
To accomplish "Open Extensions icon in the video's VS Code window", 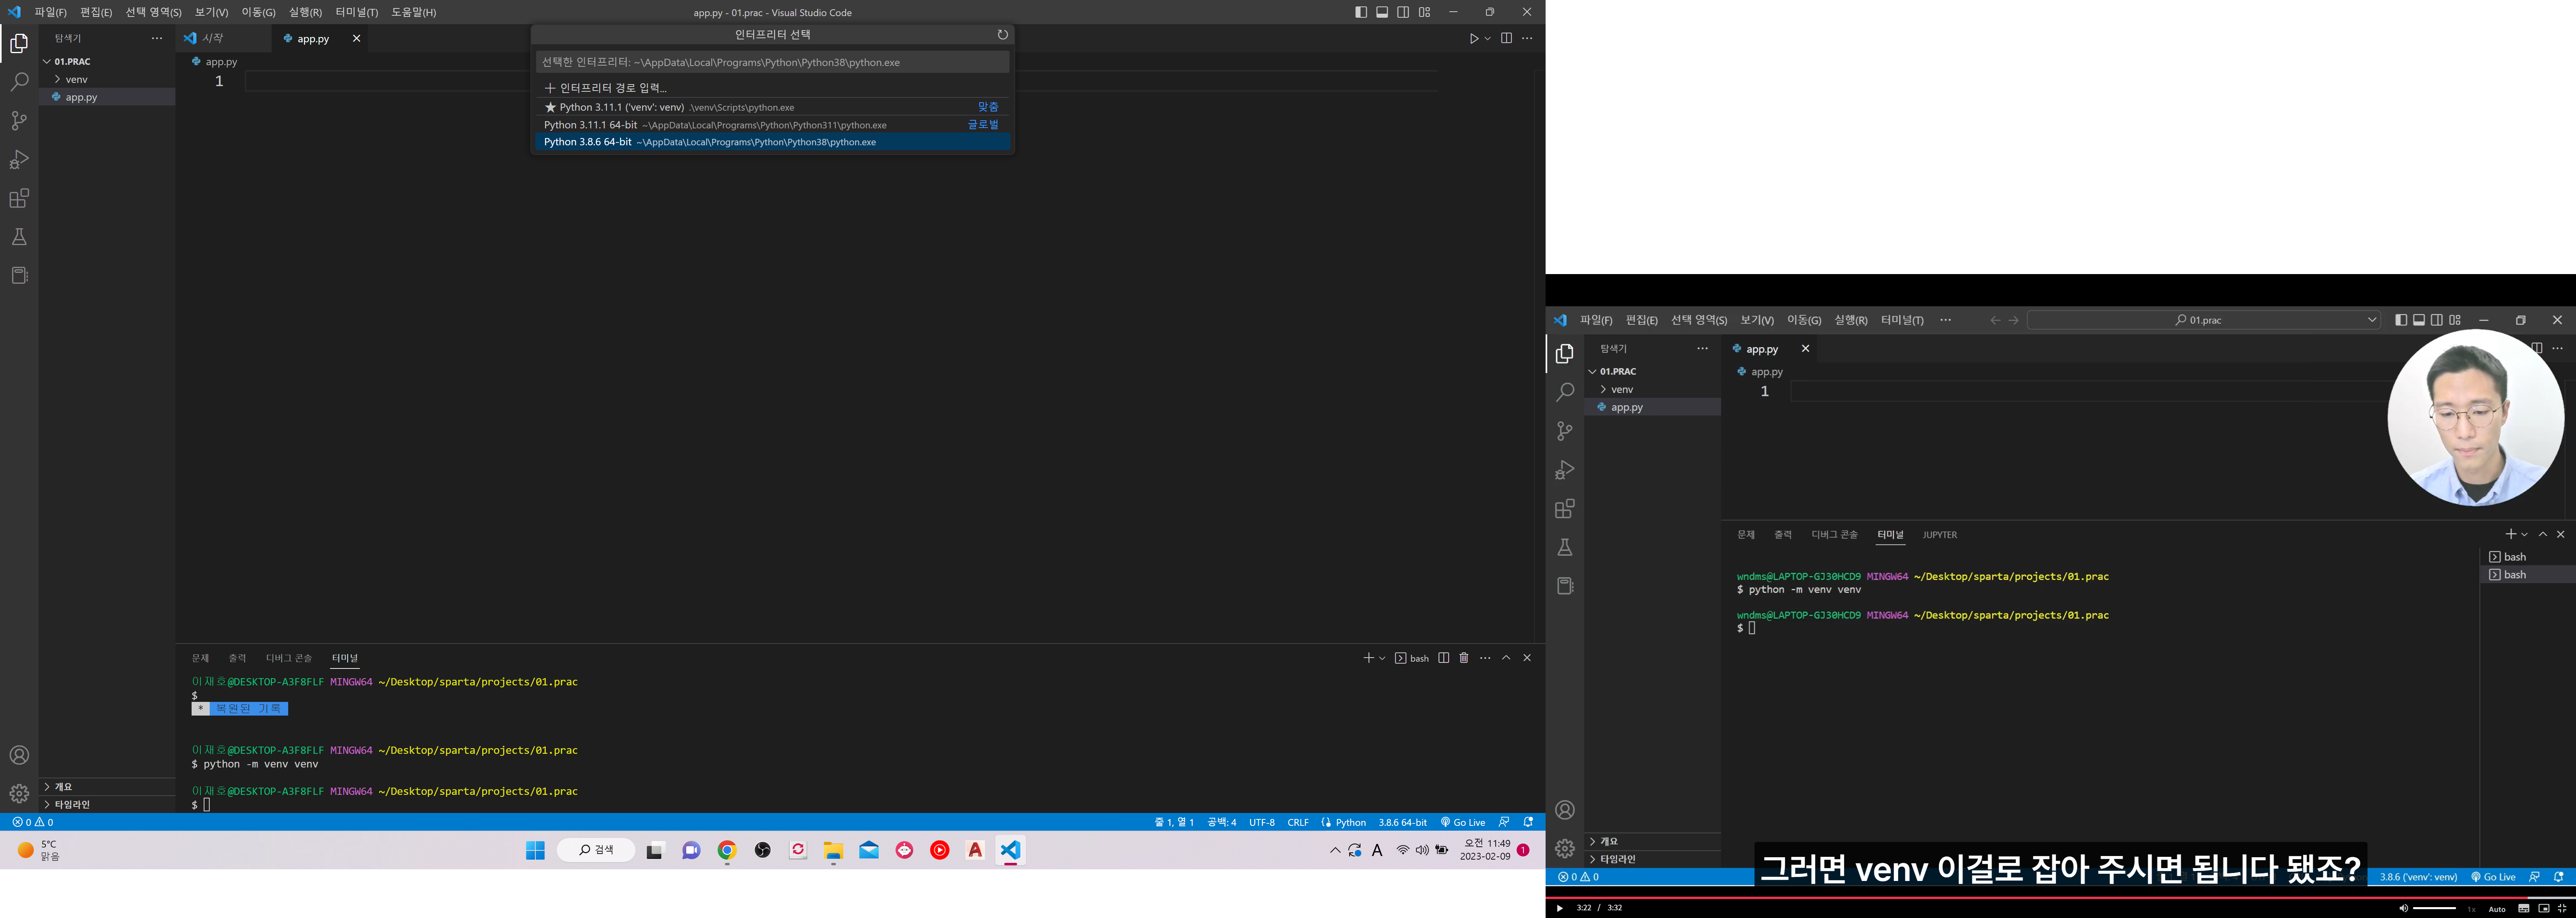I will (x=1565, y=509).
